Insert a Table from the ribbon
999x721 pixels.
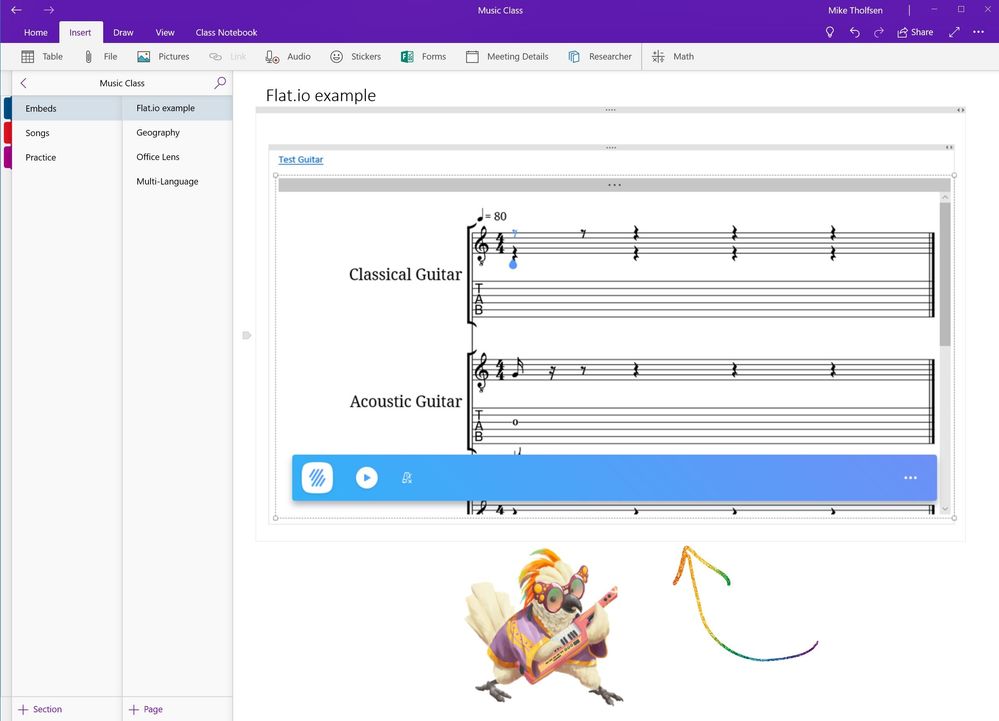(x=42, y=57)
